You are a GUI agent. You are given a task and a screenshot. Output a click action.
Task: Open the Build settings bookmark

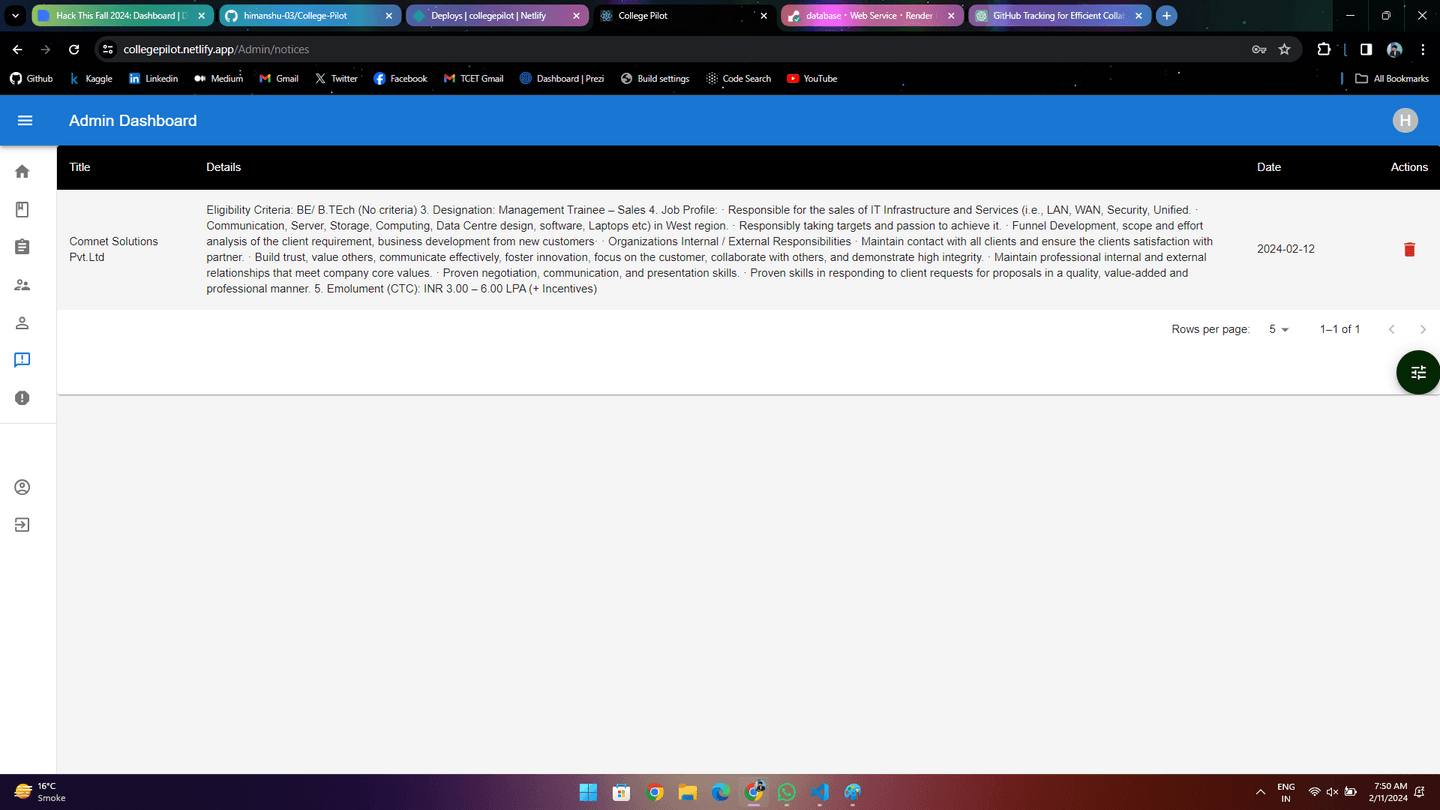(655, 78)
